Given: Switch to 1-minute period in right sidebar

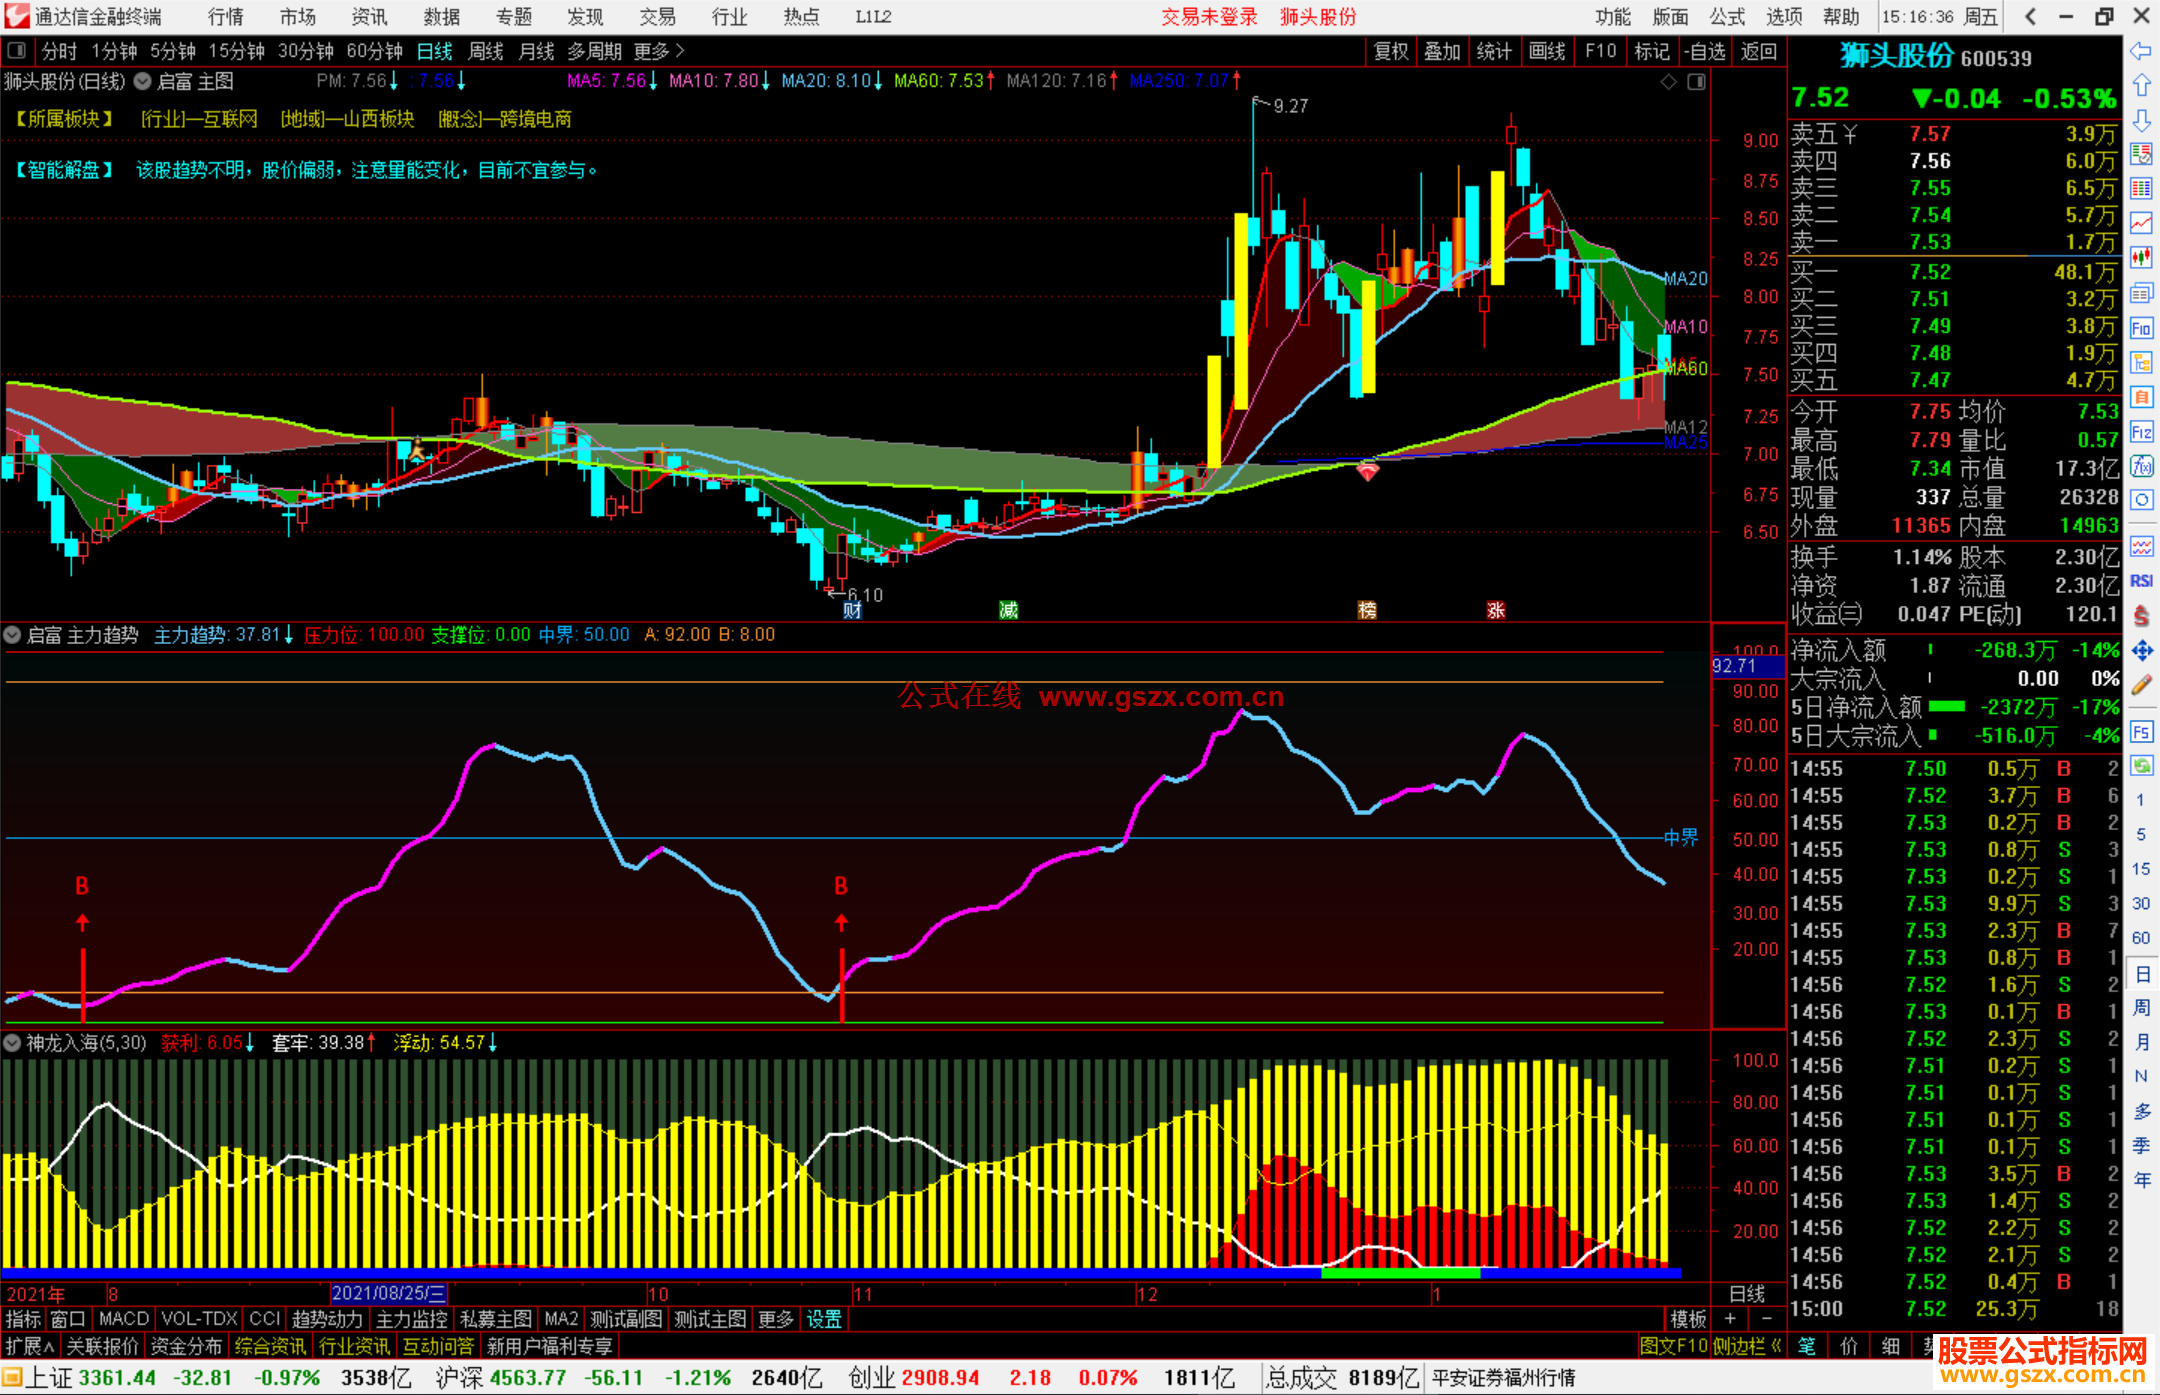Looking at the screenshot, I should point(2140,800).
